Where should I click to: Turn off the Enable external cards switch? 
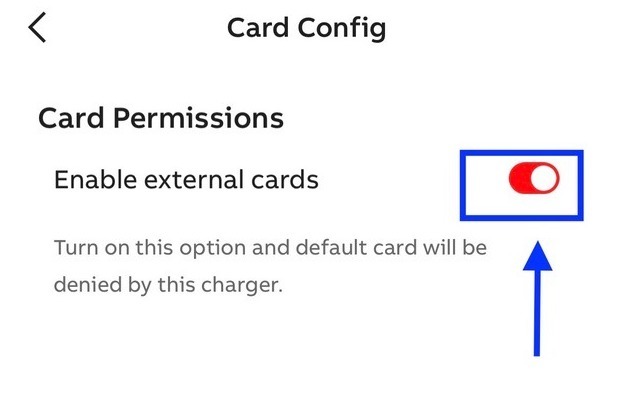[x=534, y=178]
